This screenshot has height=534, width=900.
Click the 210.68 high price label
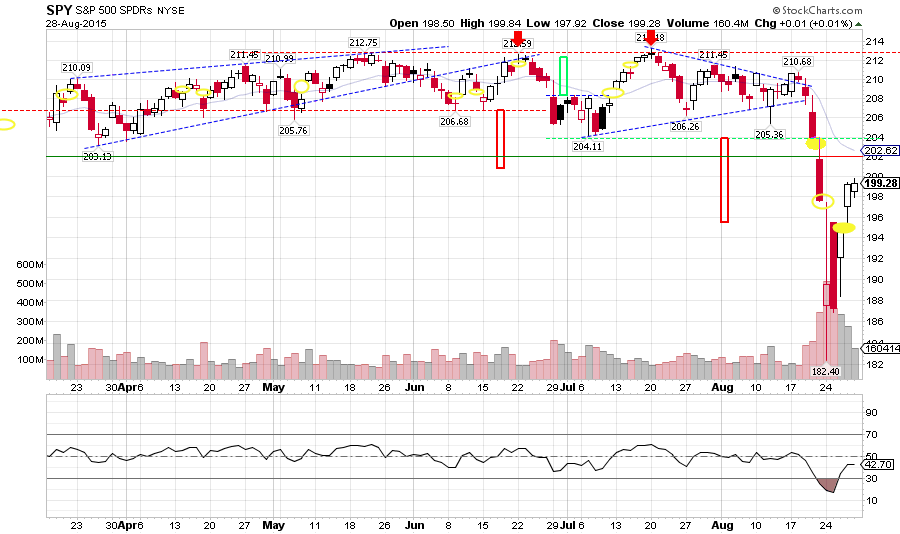(x=797, y=61)
